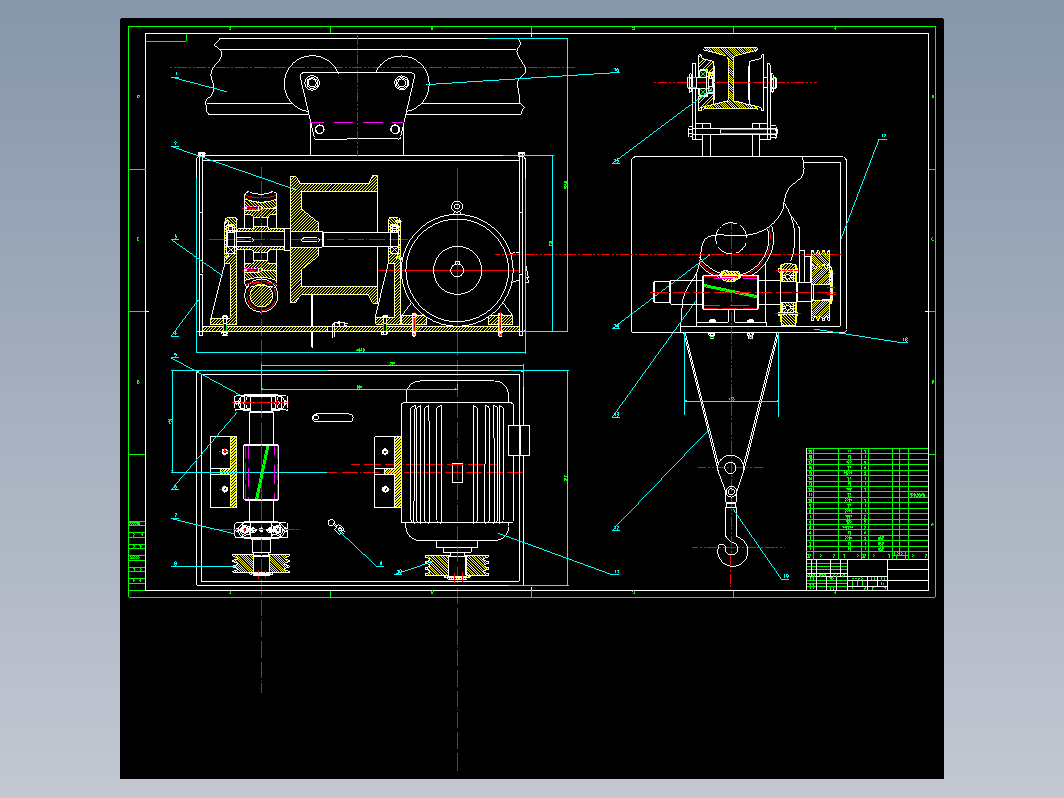Click the oblong slot in the base plate
The width and height of the screenshot is (1064, 798).
click(x=332, y=417)
